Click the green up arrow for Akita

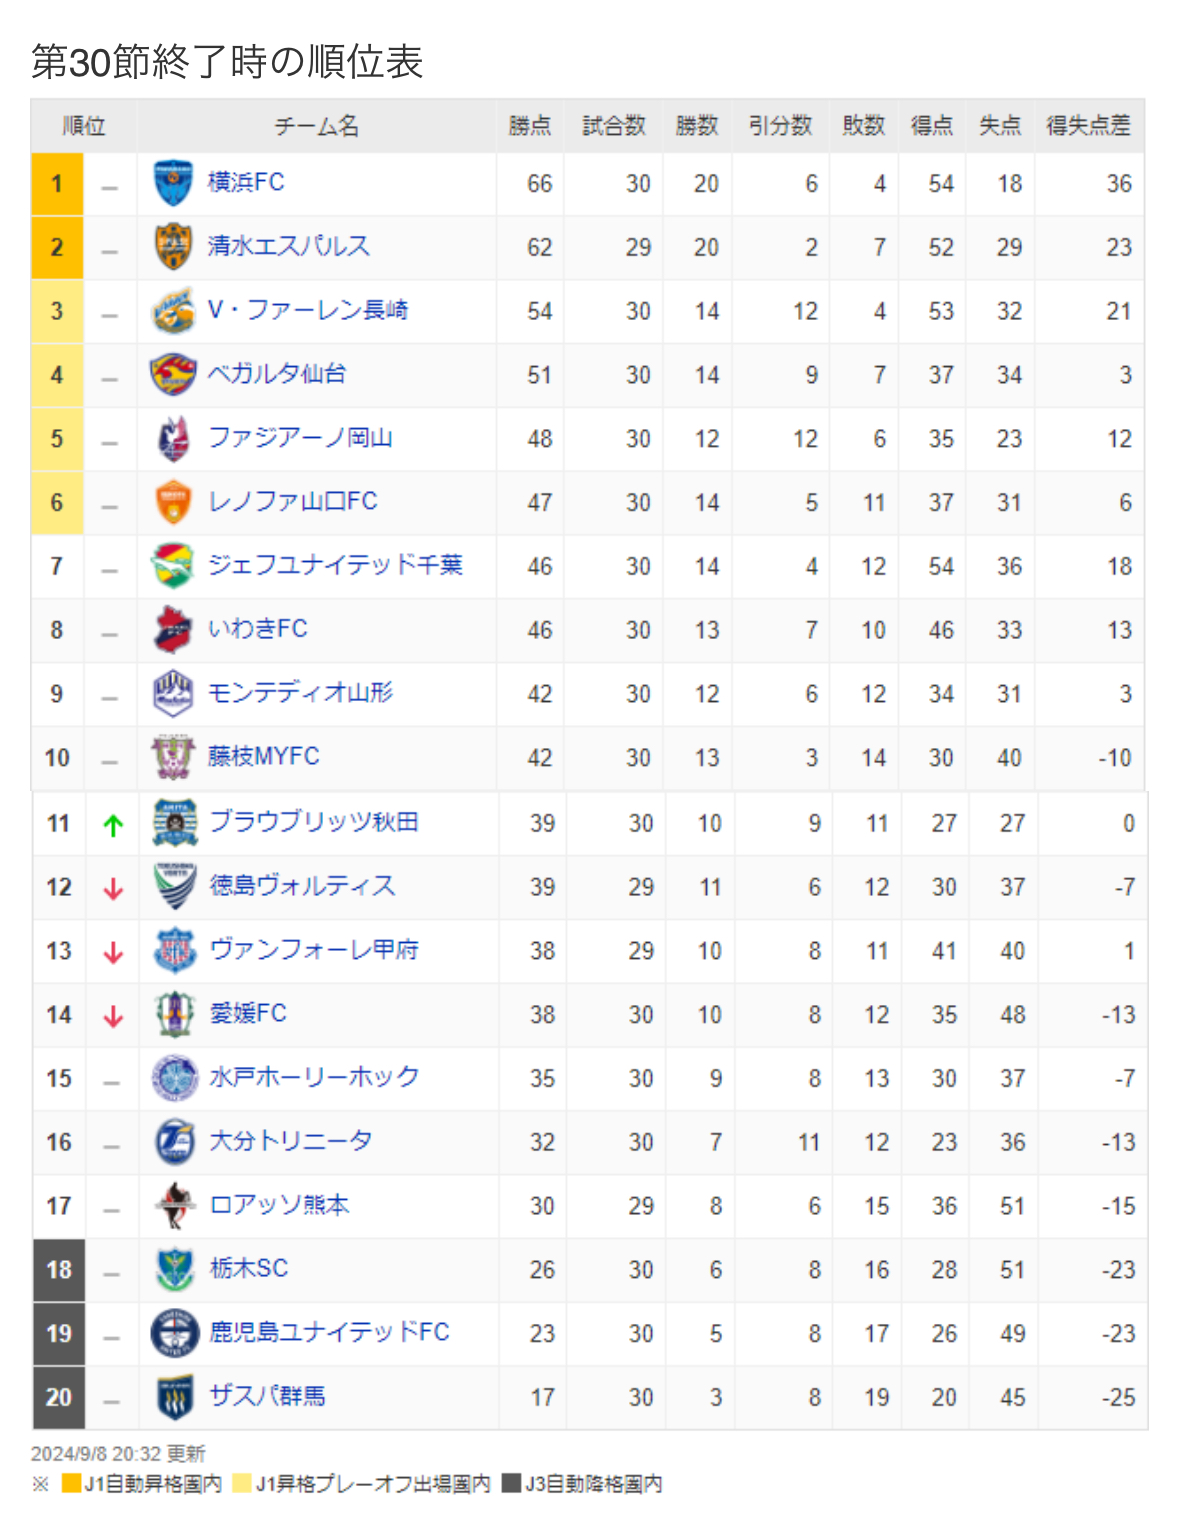click(x=113, y=825)
